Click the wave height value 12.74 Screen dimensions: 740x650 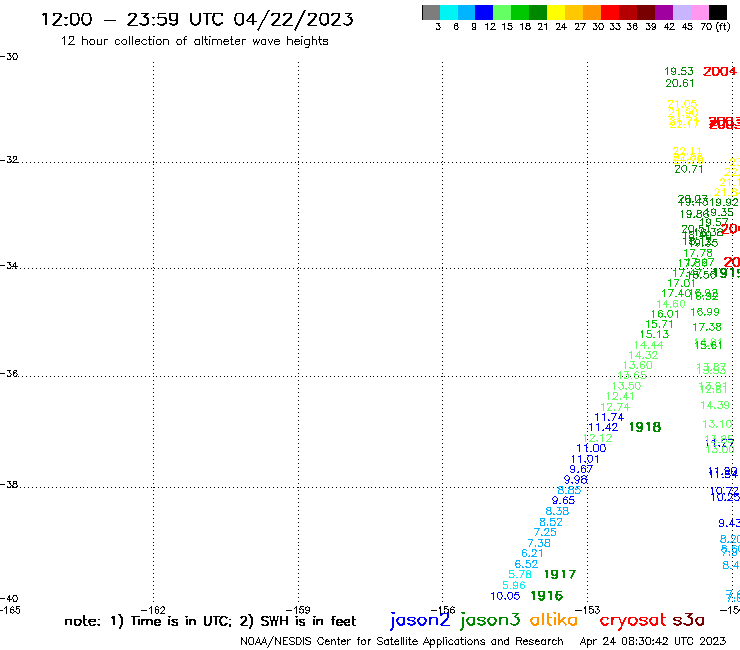click(615, 407)
